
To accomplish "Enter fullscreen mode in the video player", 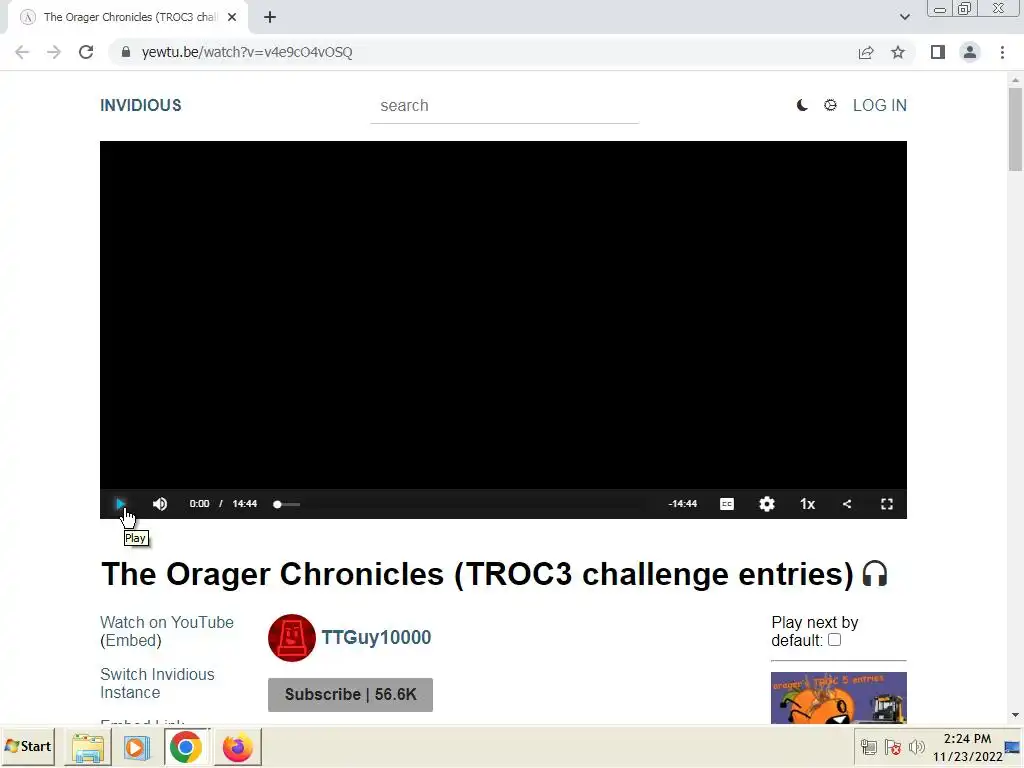I will coord(887,504).
